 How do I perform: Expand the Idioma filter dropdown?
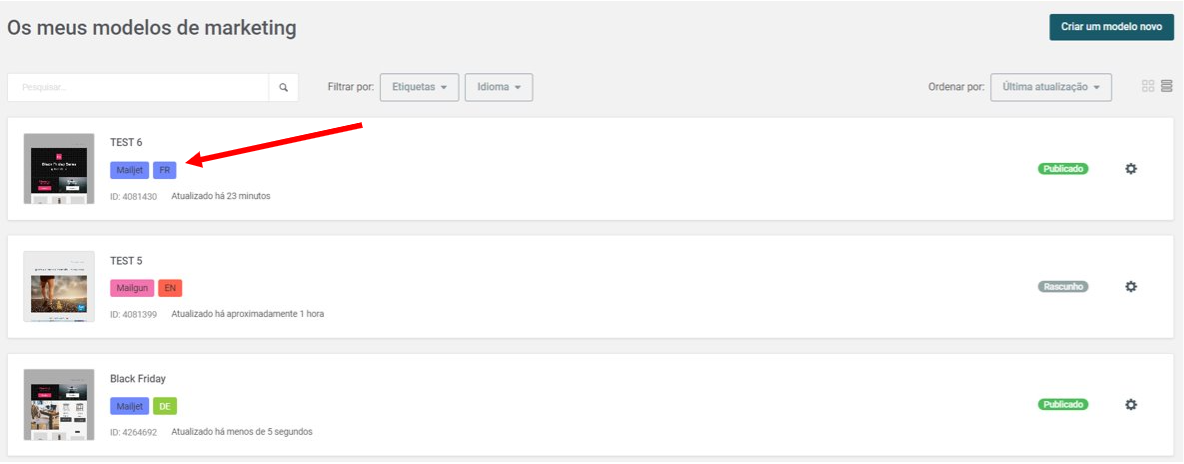click(x=499, y=87)
